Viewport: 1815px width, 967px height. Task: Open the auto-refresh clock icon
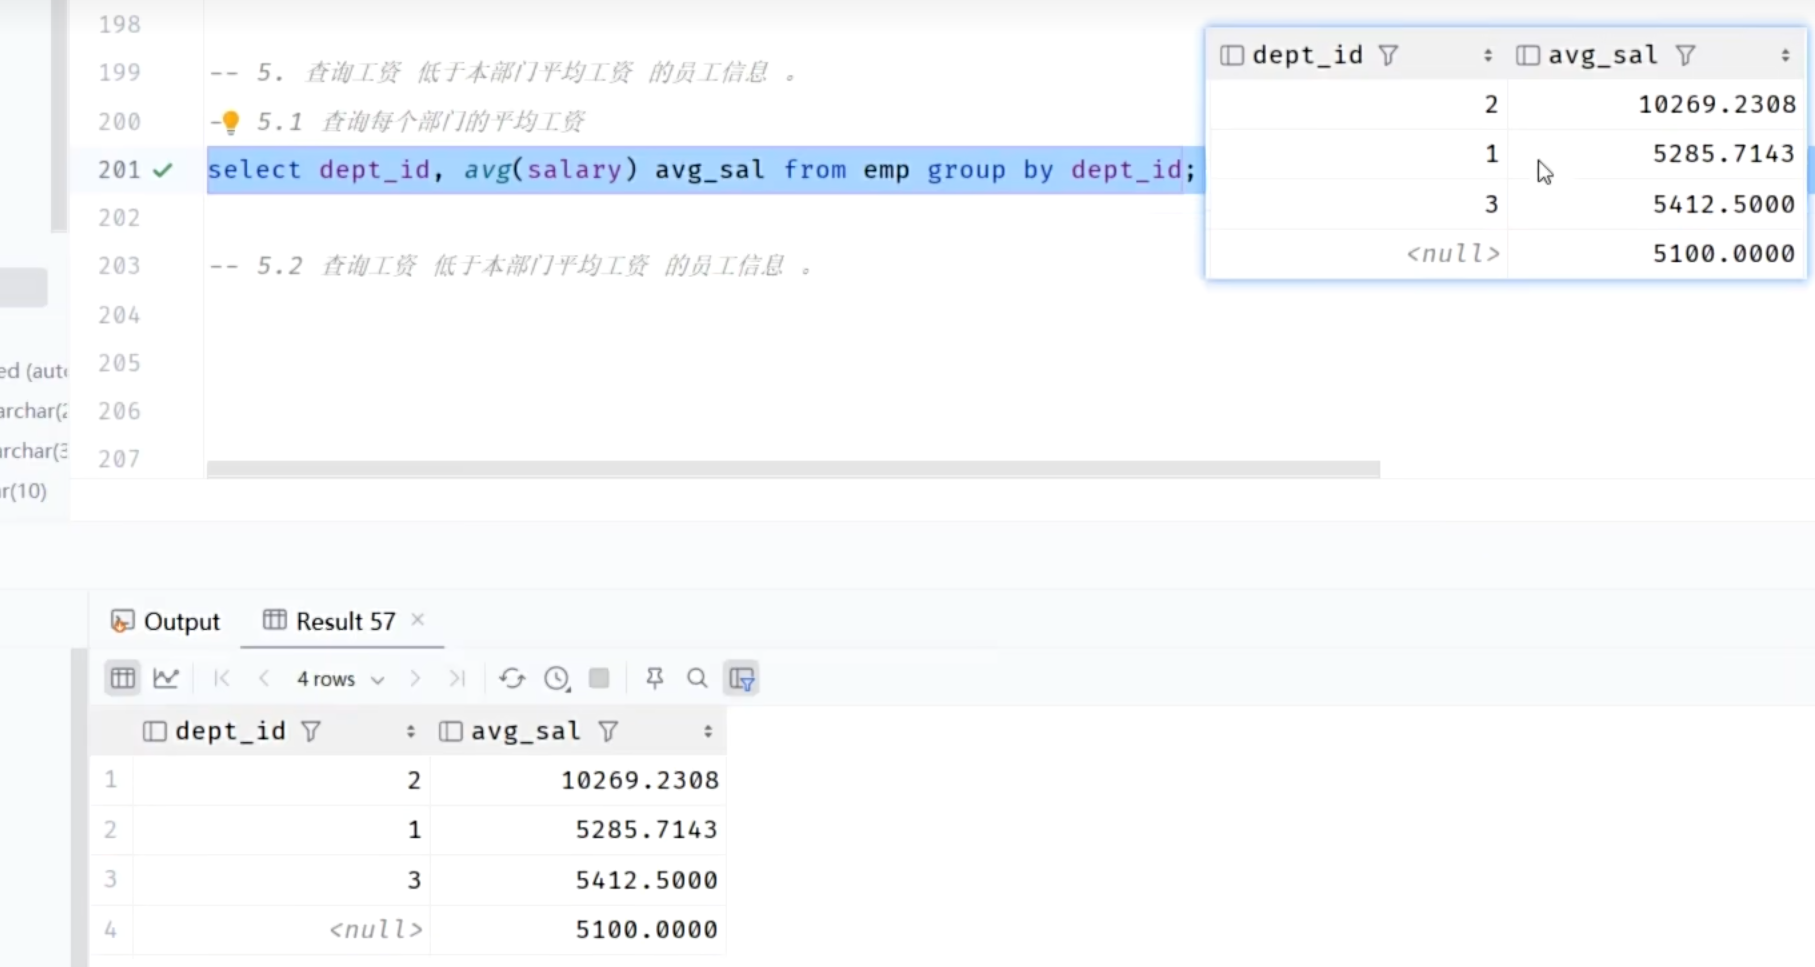[557, 678]
